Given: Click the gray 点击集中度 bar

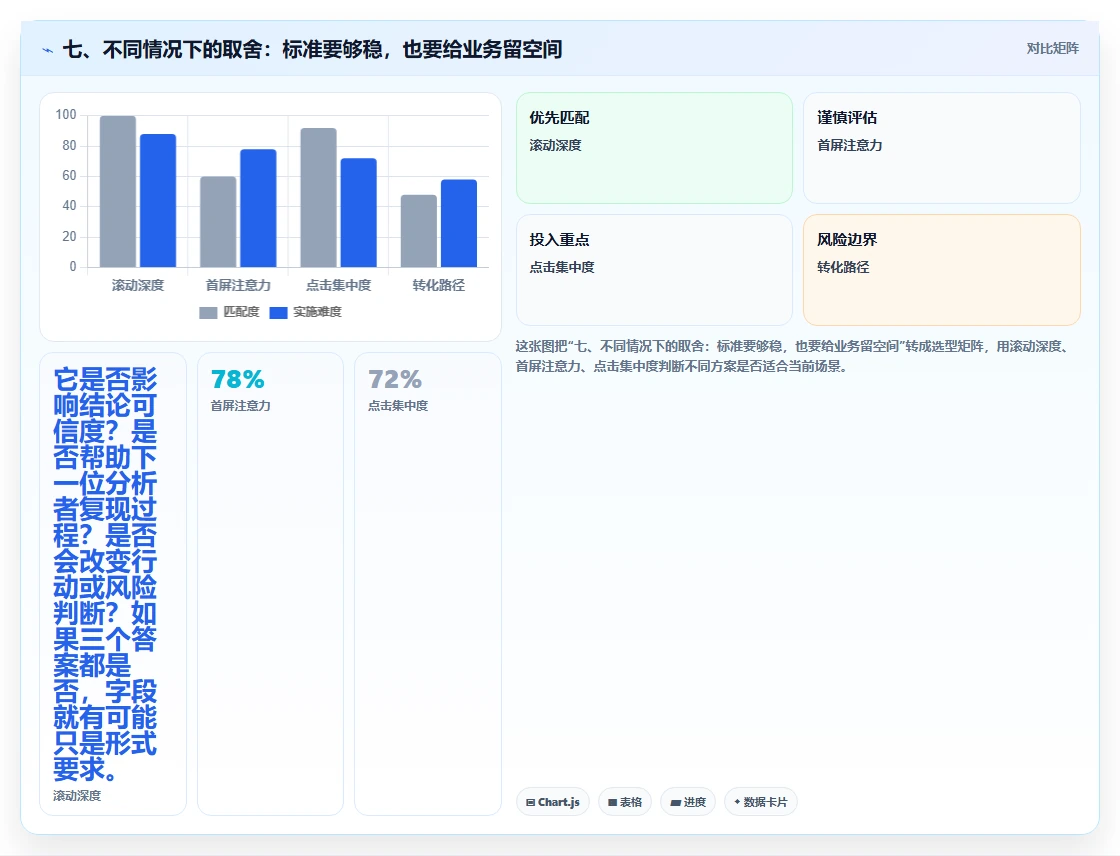Looking at the screenshot, I should [x=319, y=198].
